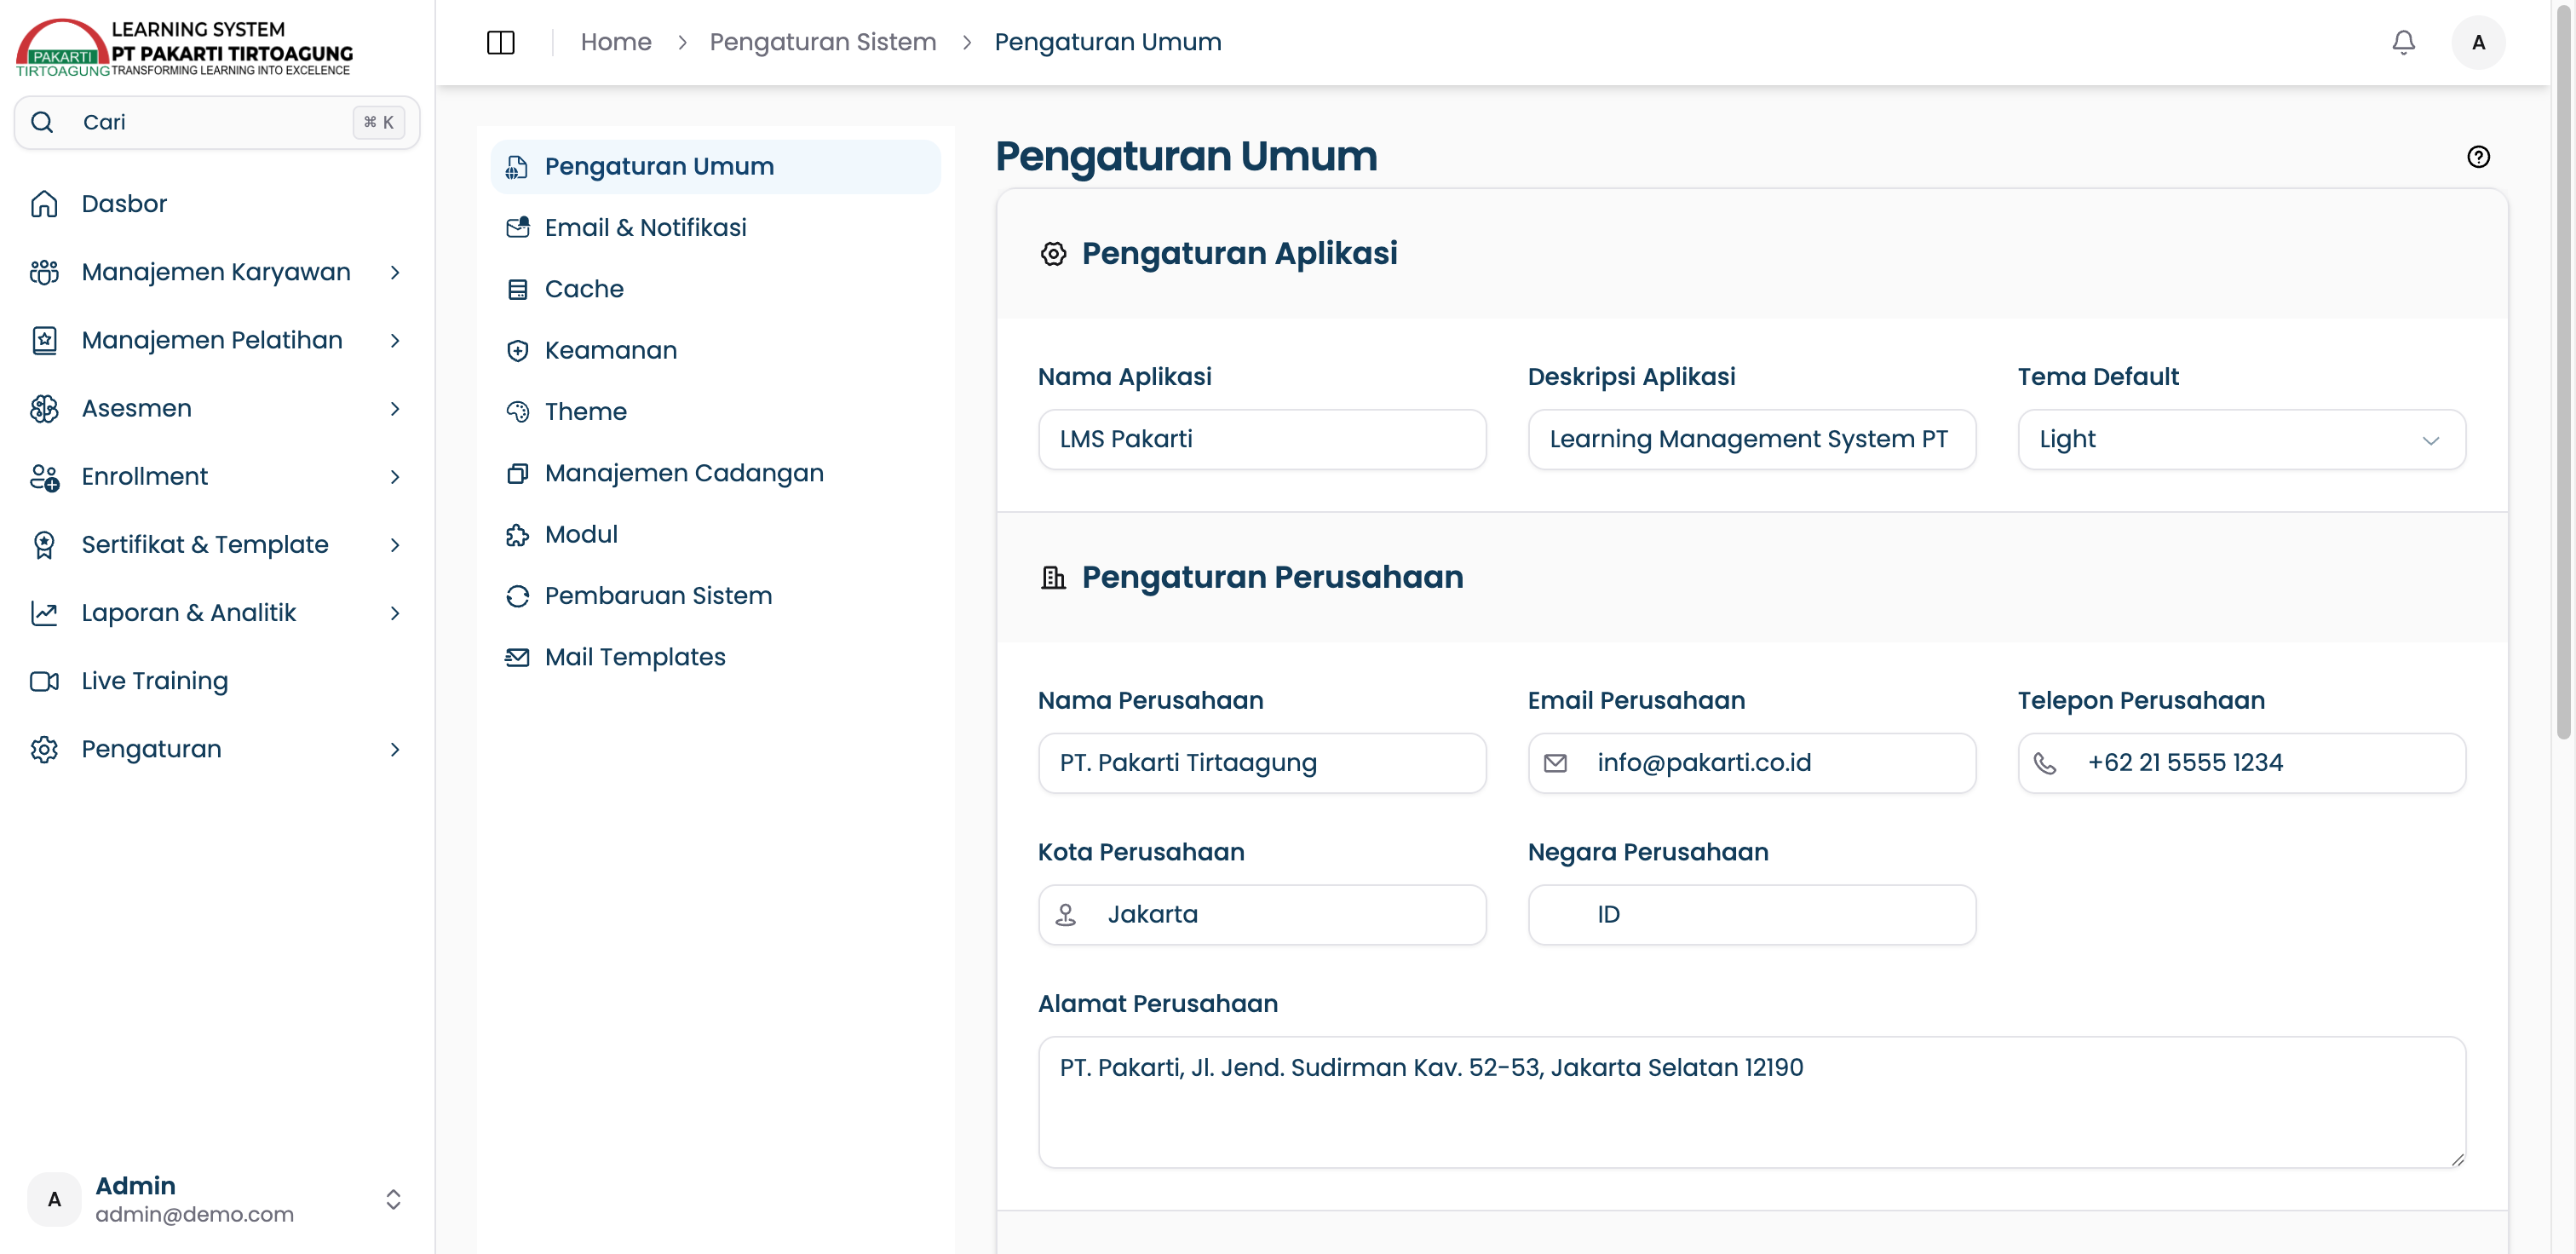
Task: Click the admin@demo.com email text
Action: [x=194, y=1214]
